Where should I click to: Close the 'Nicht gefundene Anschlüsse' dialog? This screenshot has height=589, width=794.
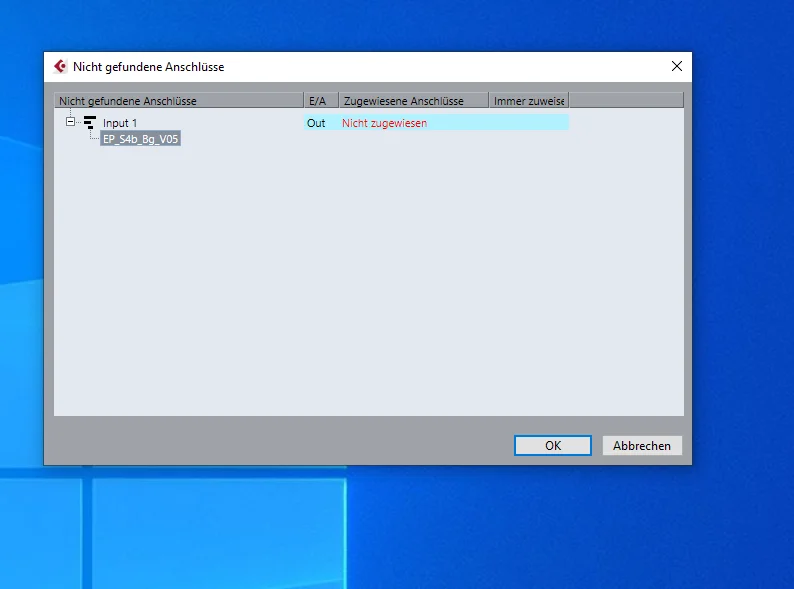[677, 66]
